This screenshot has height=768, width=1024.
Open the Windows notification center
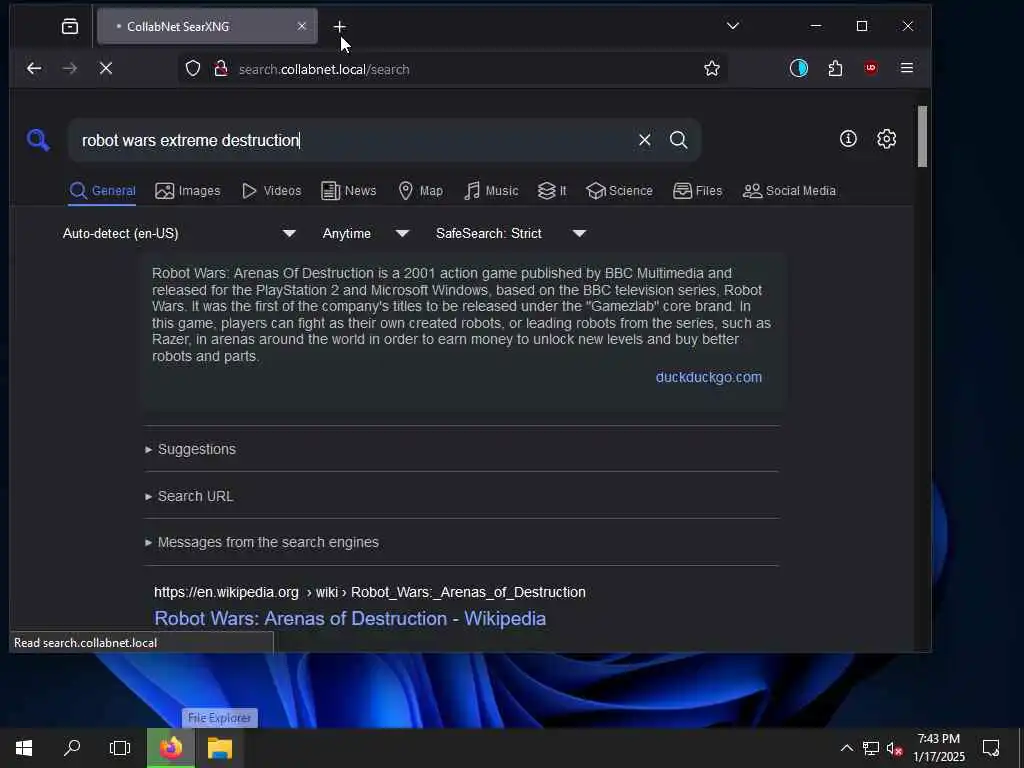[x=991, y=748]
